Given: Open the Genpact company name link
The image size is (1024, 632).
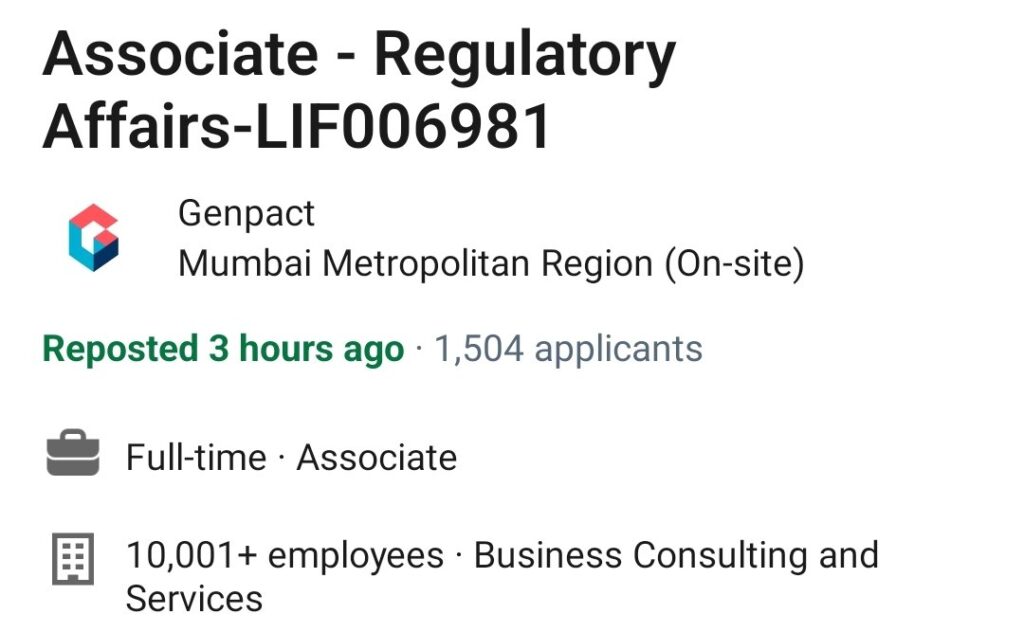Looking at the screenshot, I should click(246, 214).
